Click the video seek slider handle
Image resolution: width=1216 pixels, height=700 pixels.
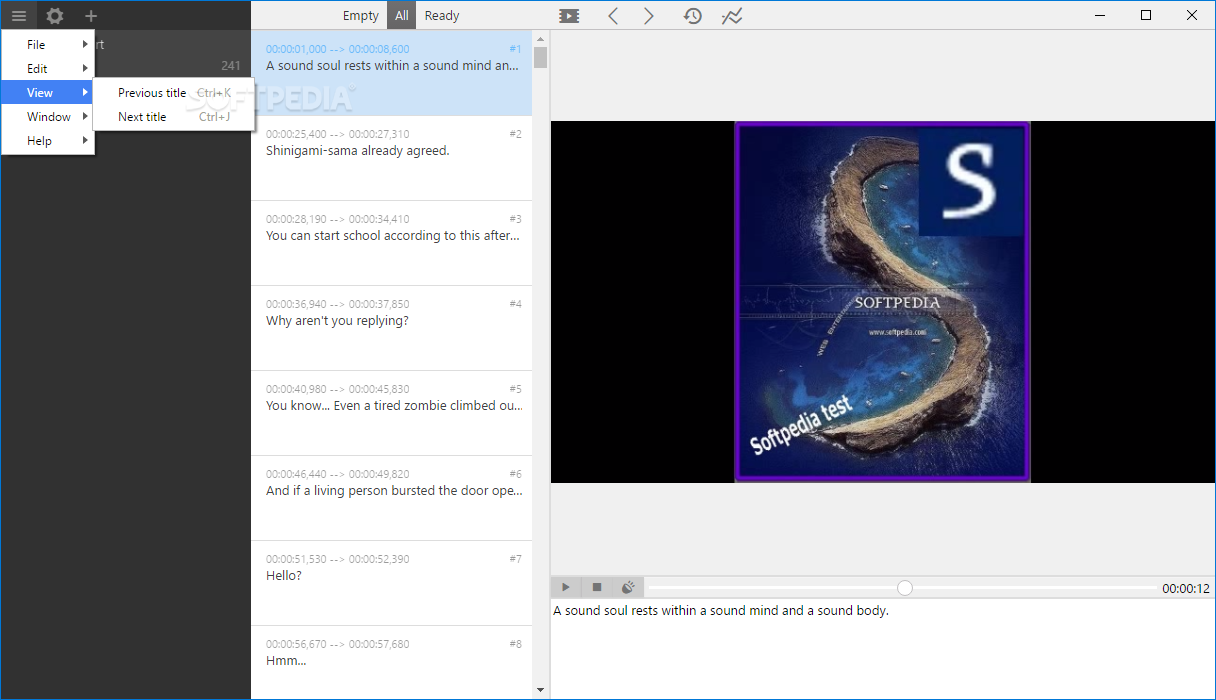click(905, 588)
